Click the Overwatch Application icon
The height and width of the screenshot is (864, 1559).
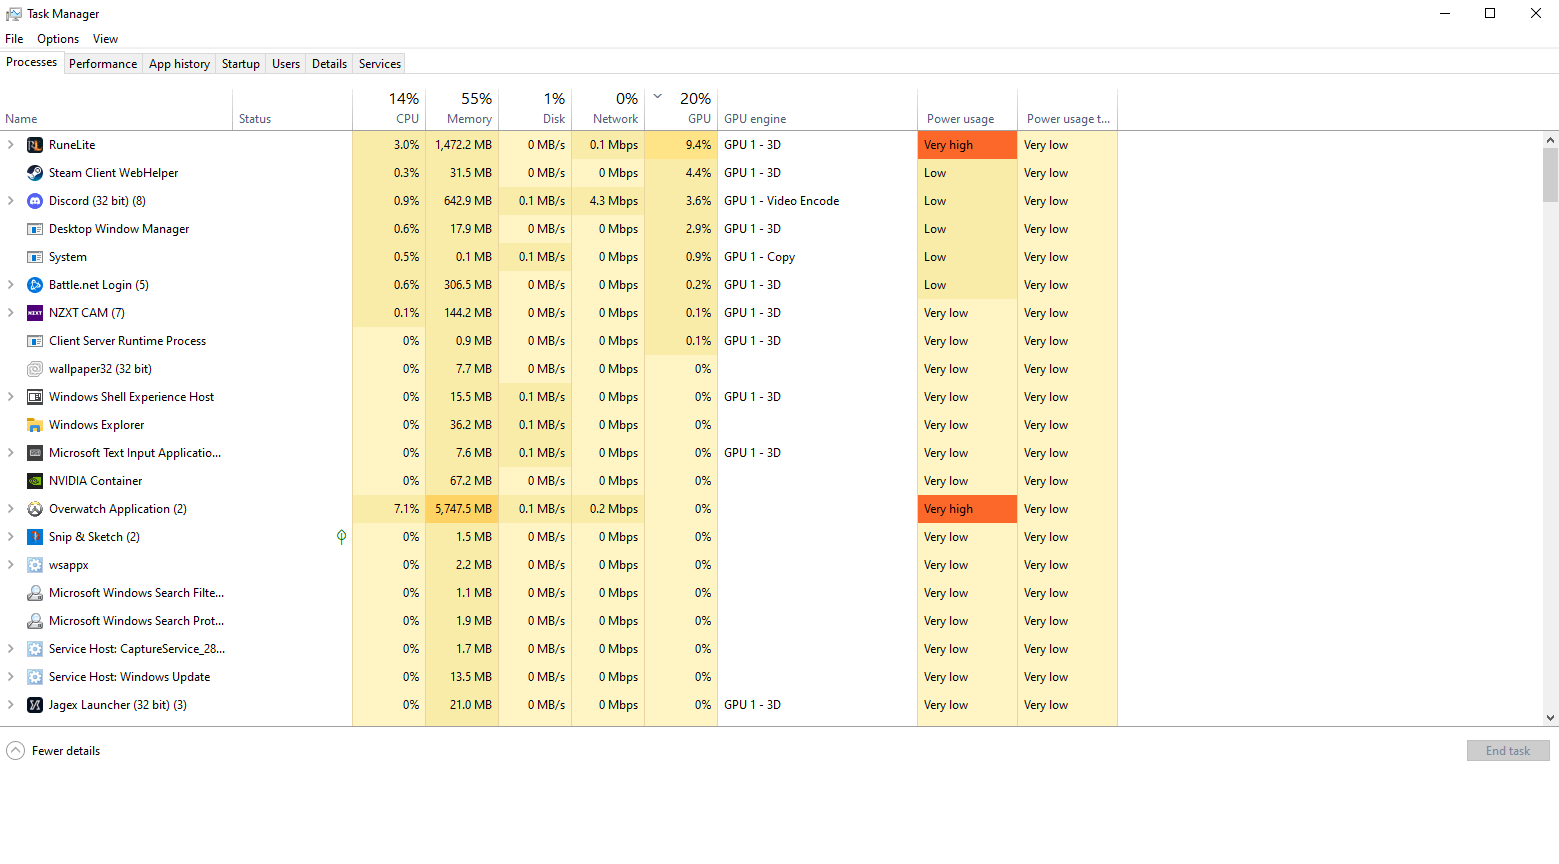tap(35, 509)
